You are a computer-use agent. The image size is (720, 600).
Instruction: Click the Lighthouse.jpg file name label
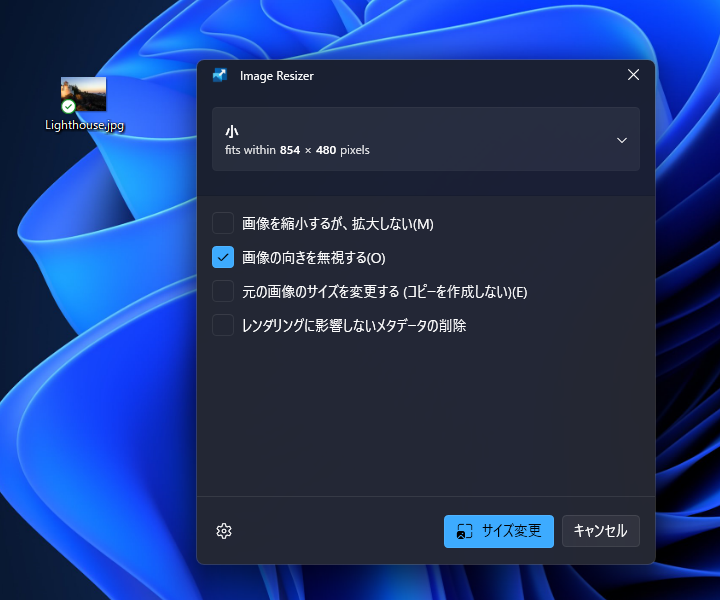[x=84, y=125]
